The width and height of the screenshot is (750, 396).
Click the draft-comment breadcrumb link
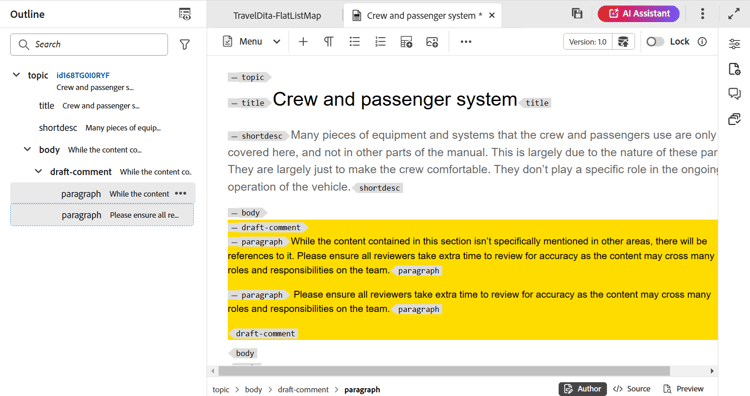tap(303, 389)
